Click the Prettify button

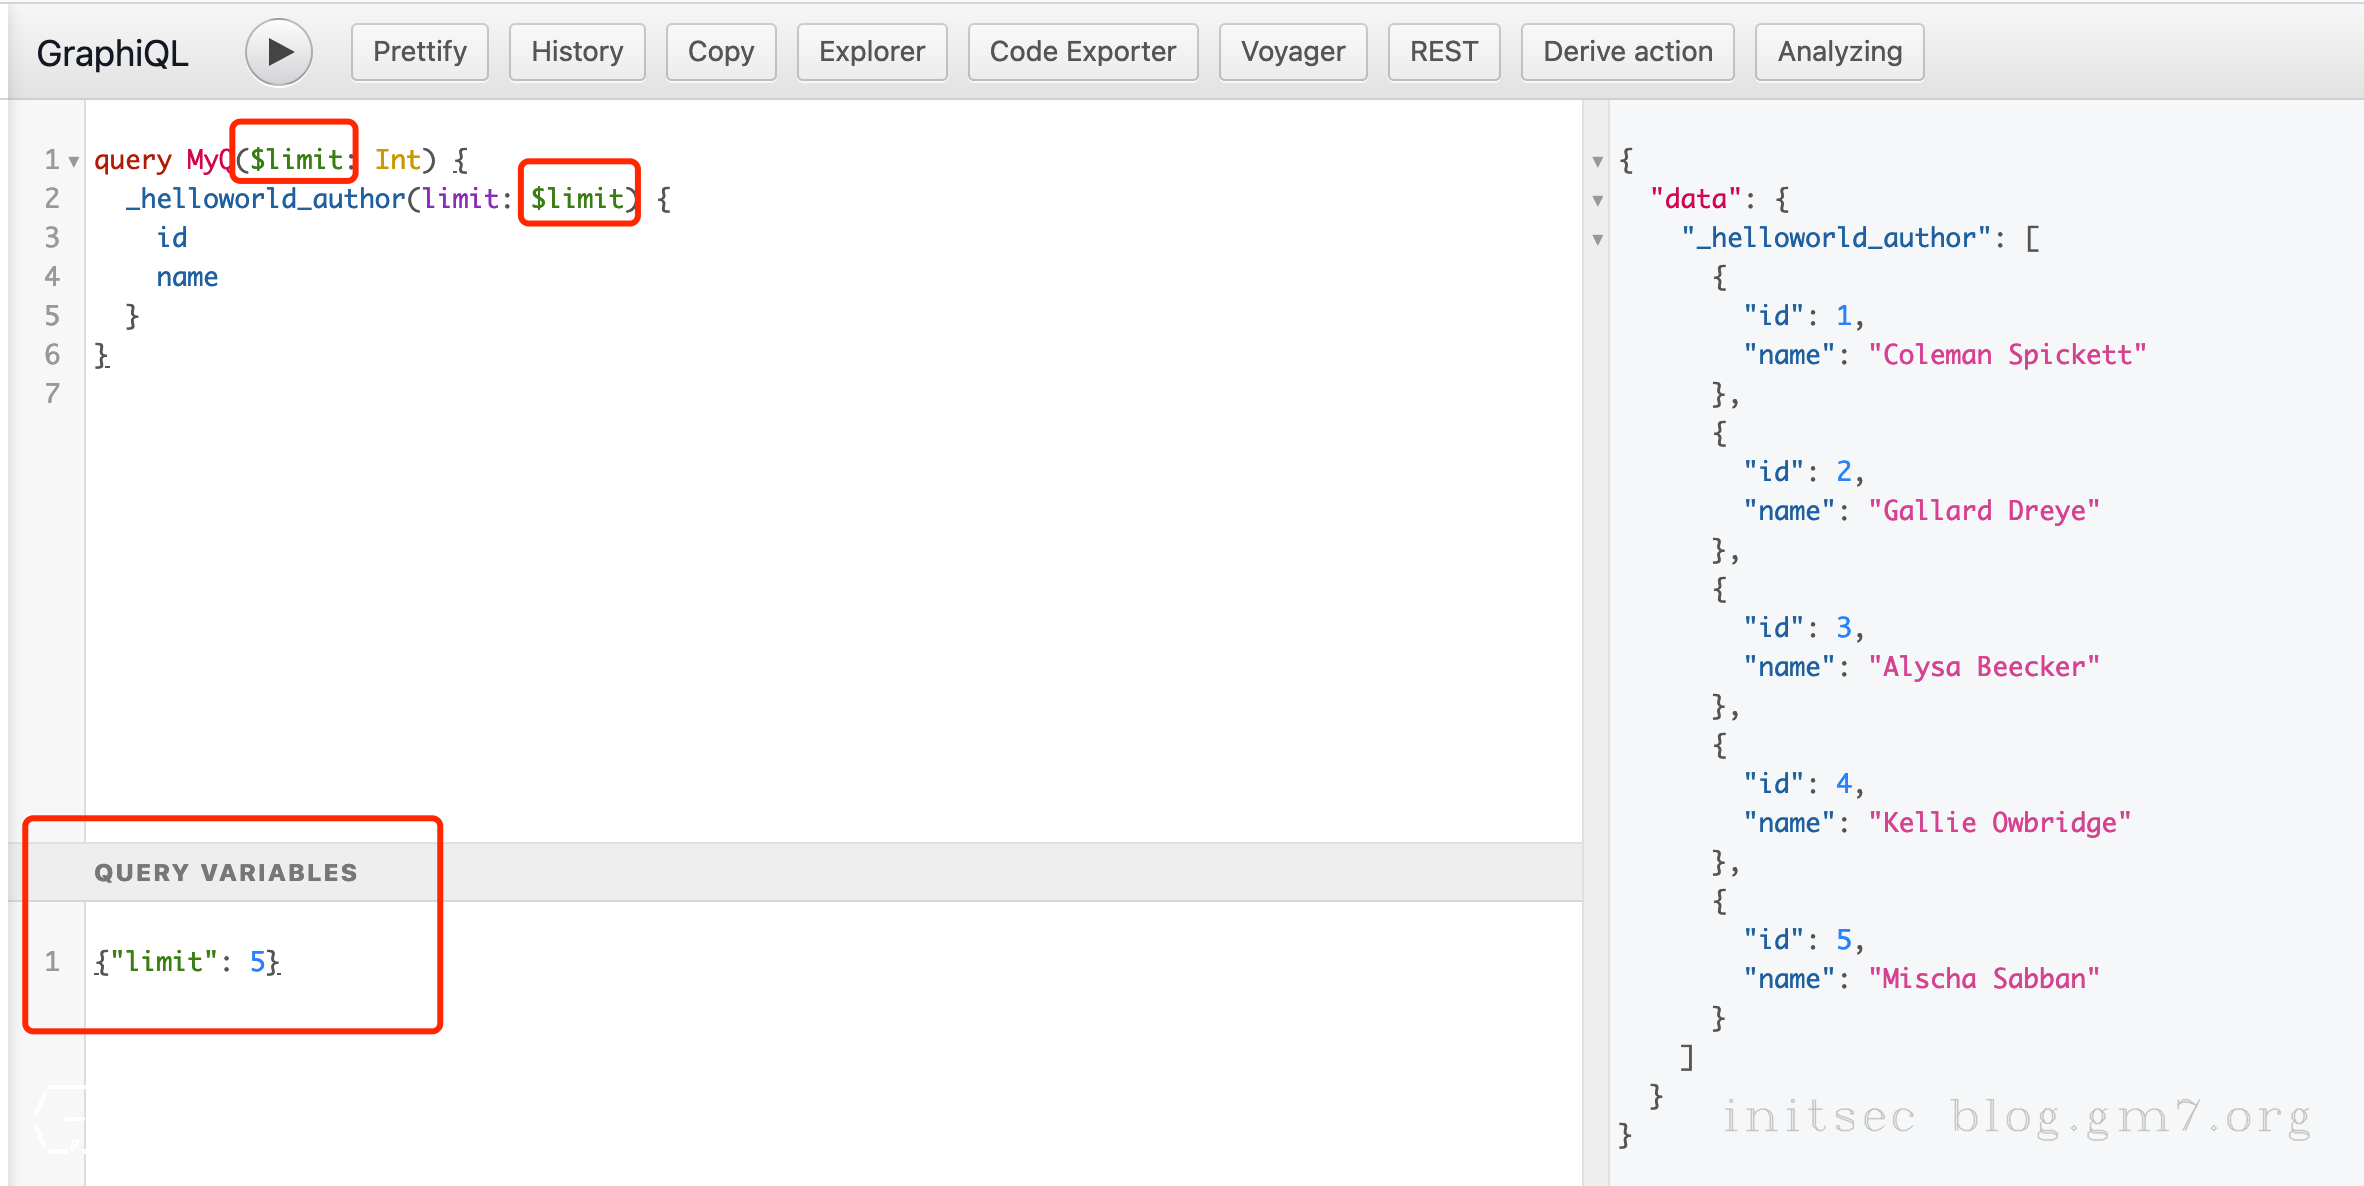(420, 52)
